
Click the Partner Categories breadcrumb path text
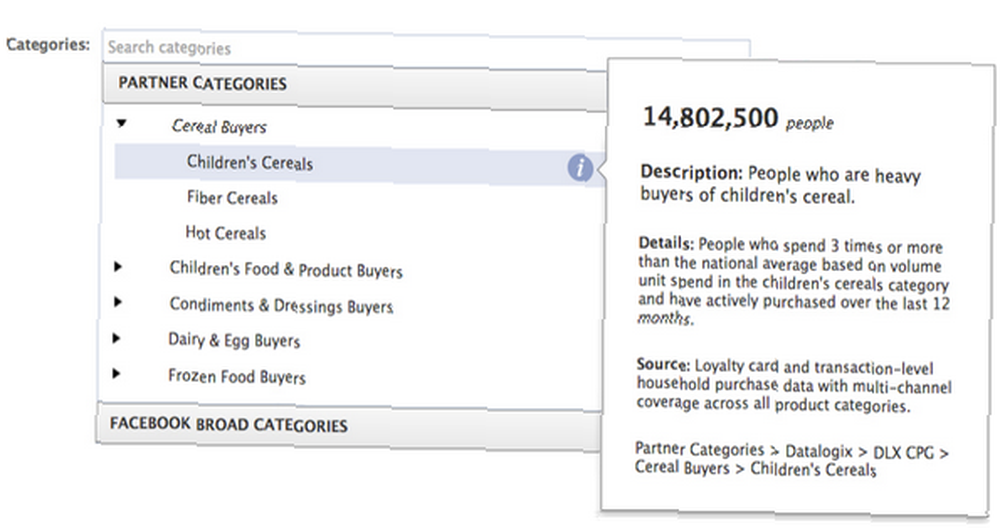[792, 460]
